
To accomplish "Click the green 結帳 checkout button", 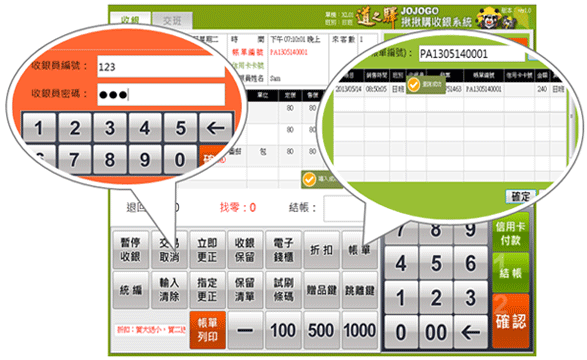I will tap(511, 272).
